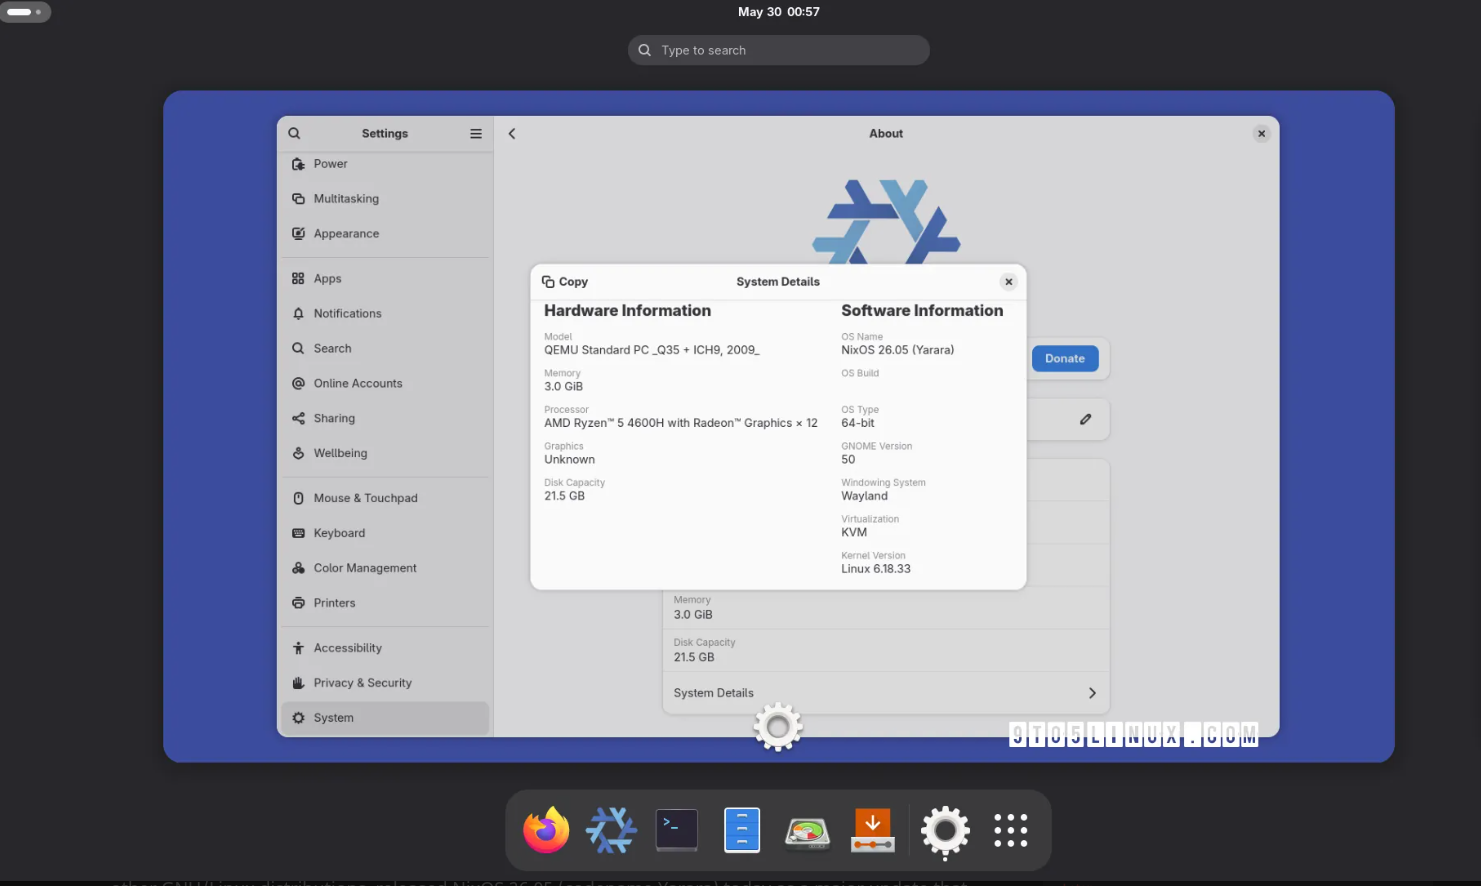Click the Graphics Unknown value
The image size is (1481, 886).
click(x=570, y=460)
